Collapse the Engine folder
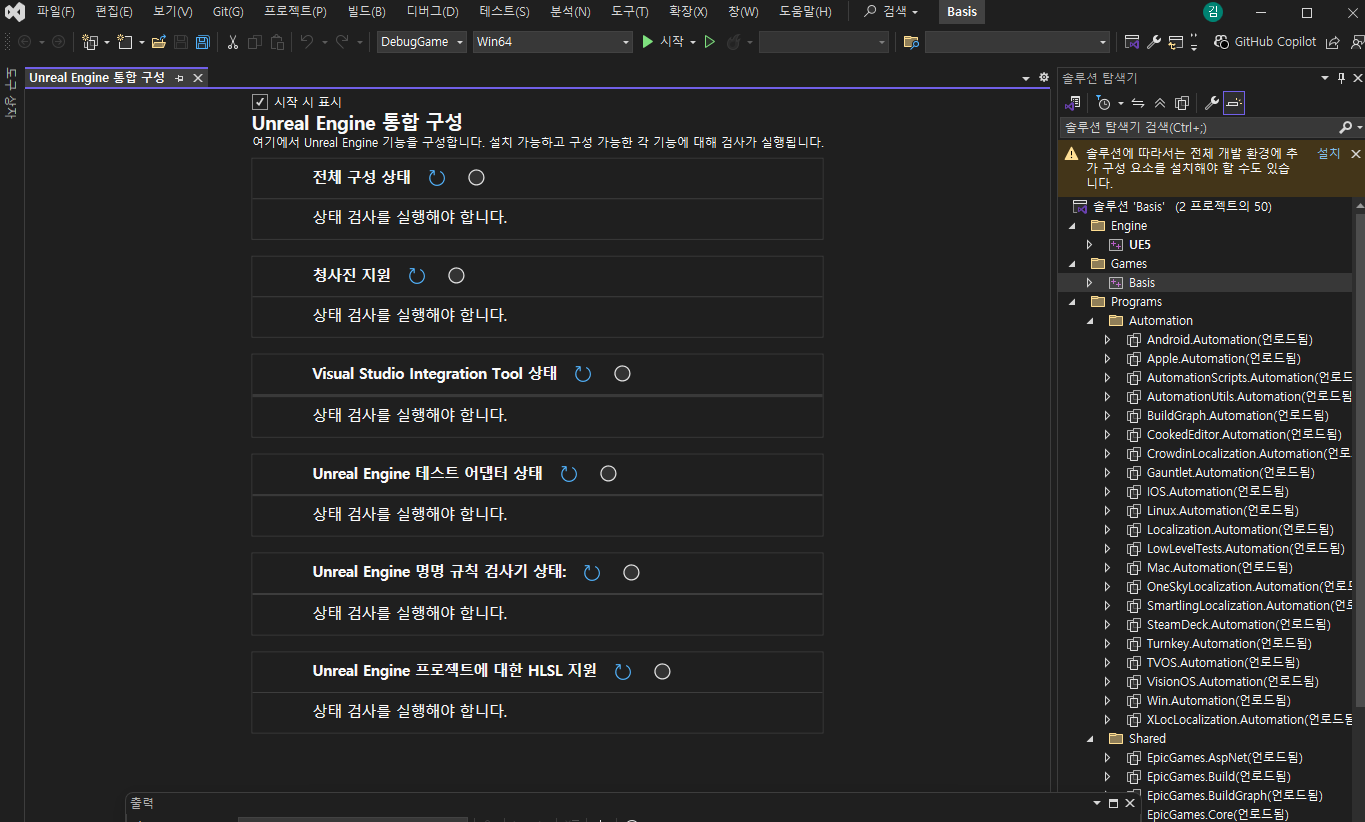 [1072, 226]
